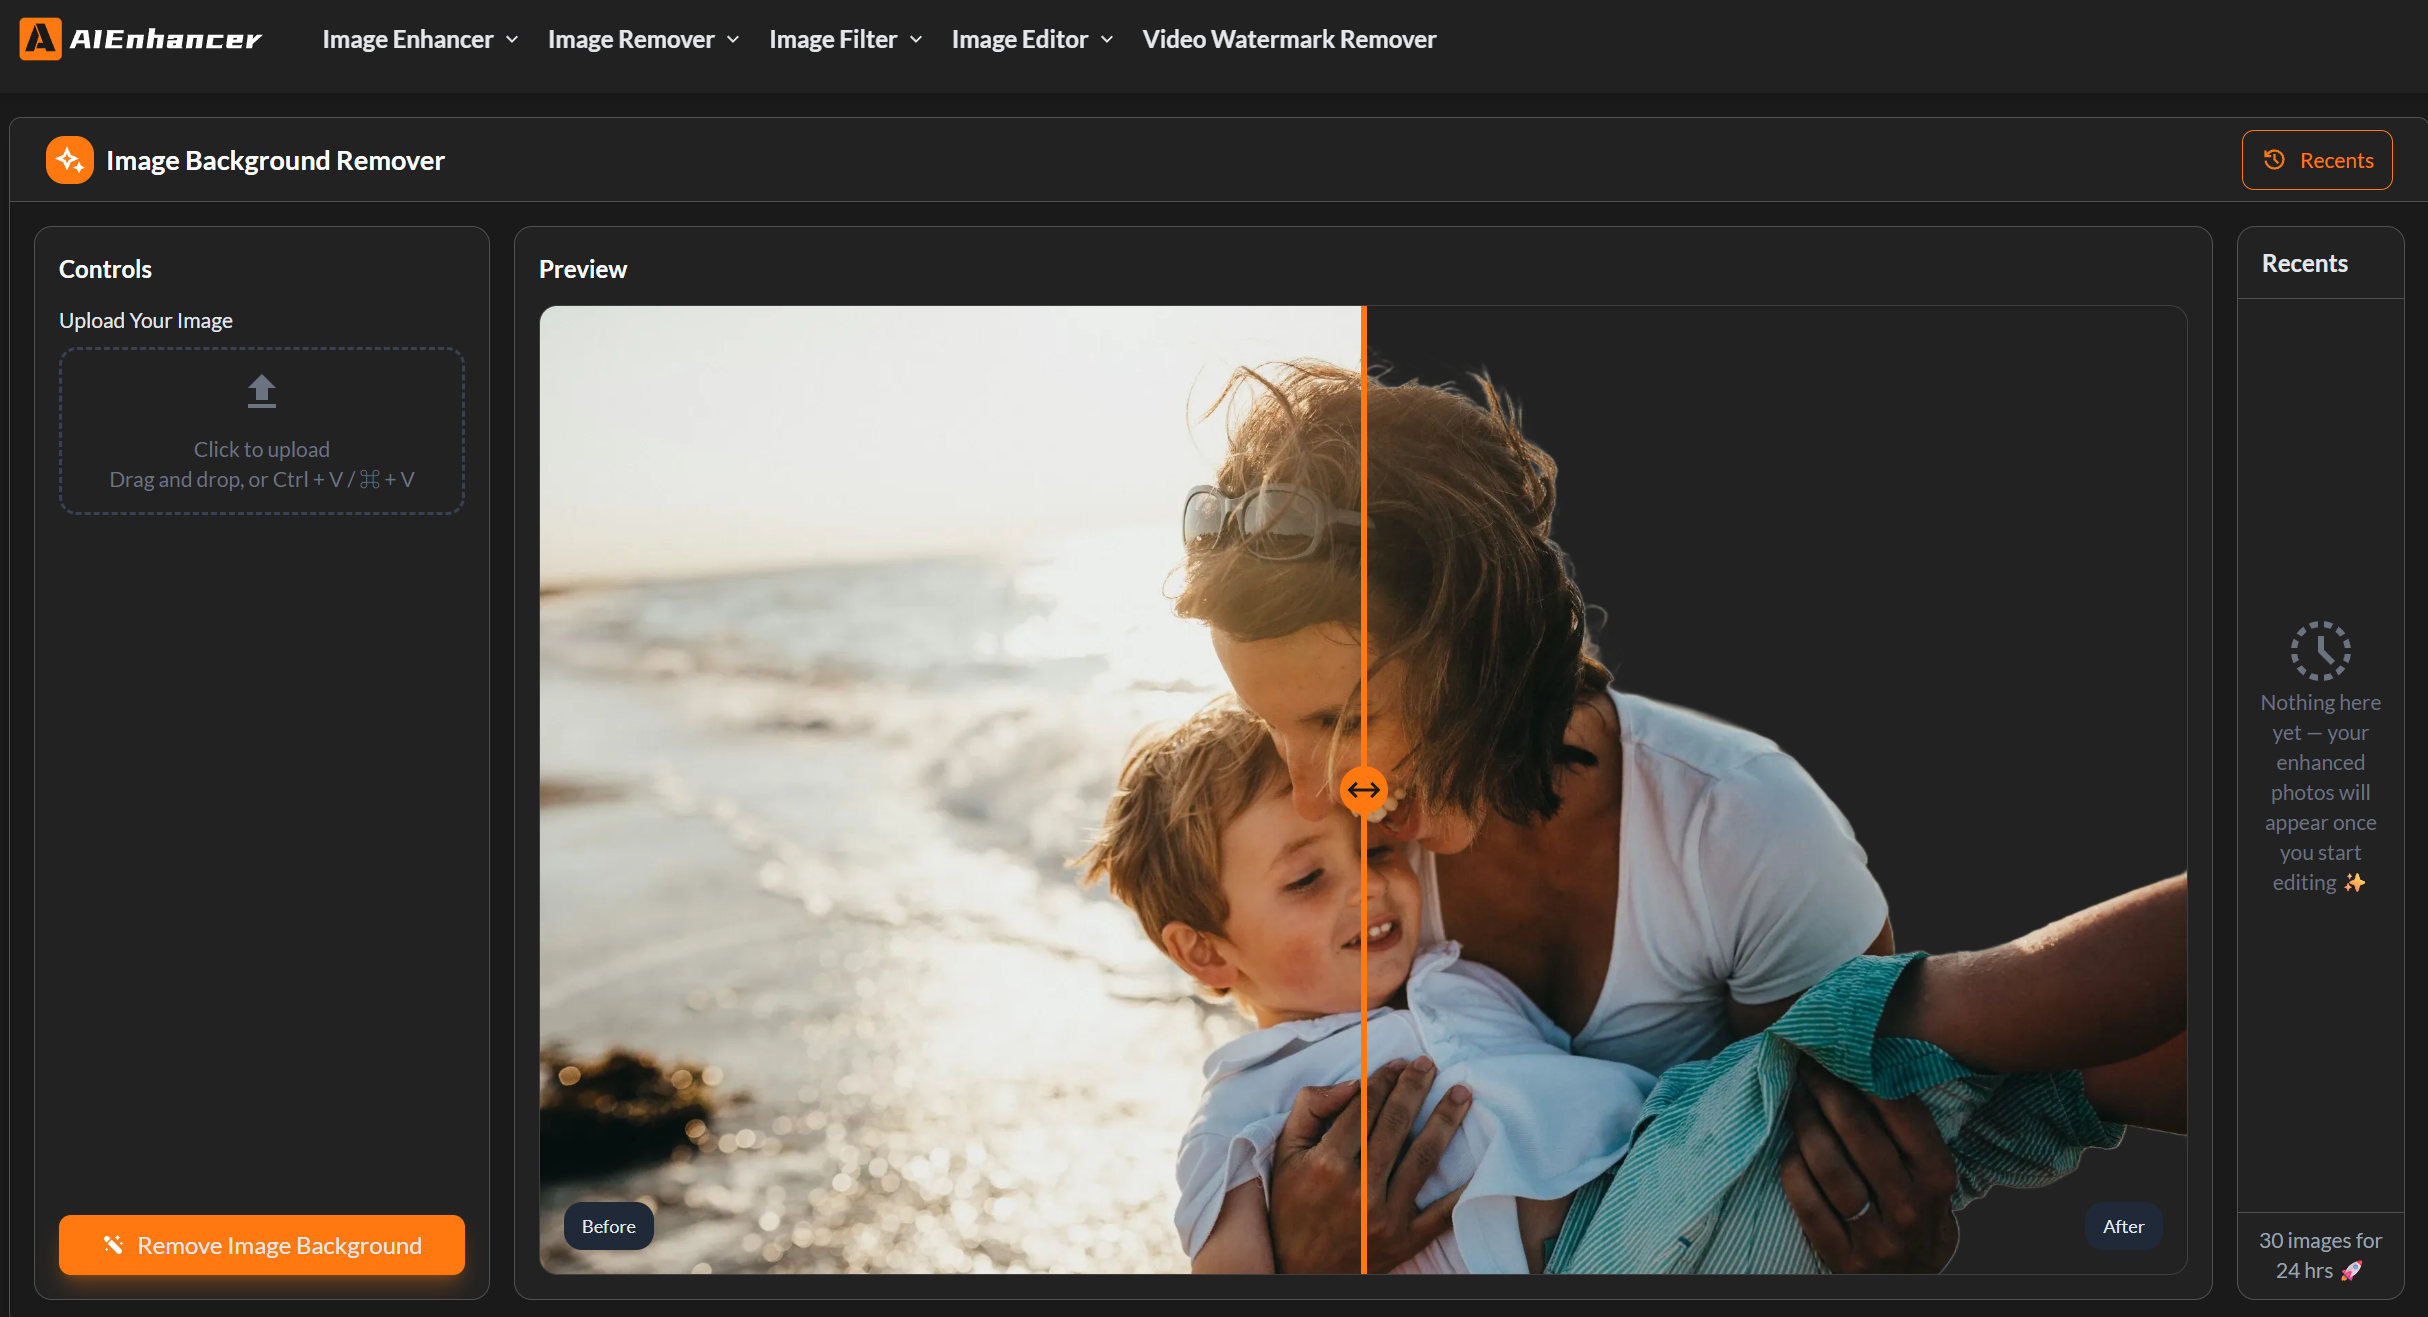The height and width of the screenshot is (1317, 2428).
Task: Click the rocket icon near 30 images text
Action: tap(2352, 1271)
